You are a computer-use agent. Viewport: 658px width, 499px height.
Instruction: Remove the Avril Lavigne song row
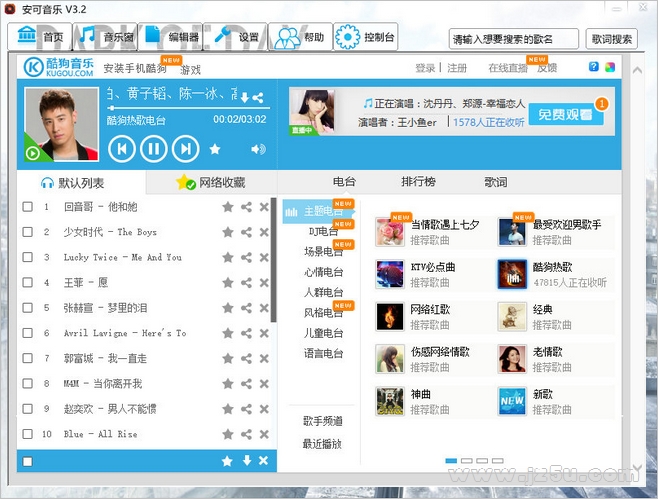click(x=264, y=333)
